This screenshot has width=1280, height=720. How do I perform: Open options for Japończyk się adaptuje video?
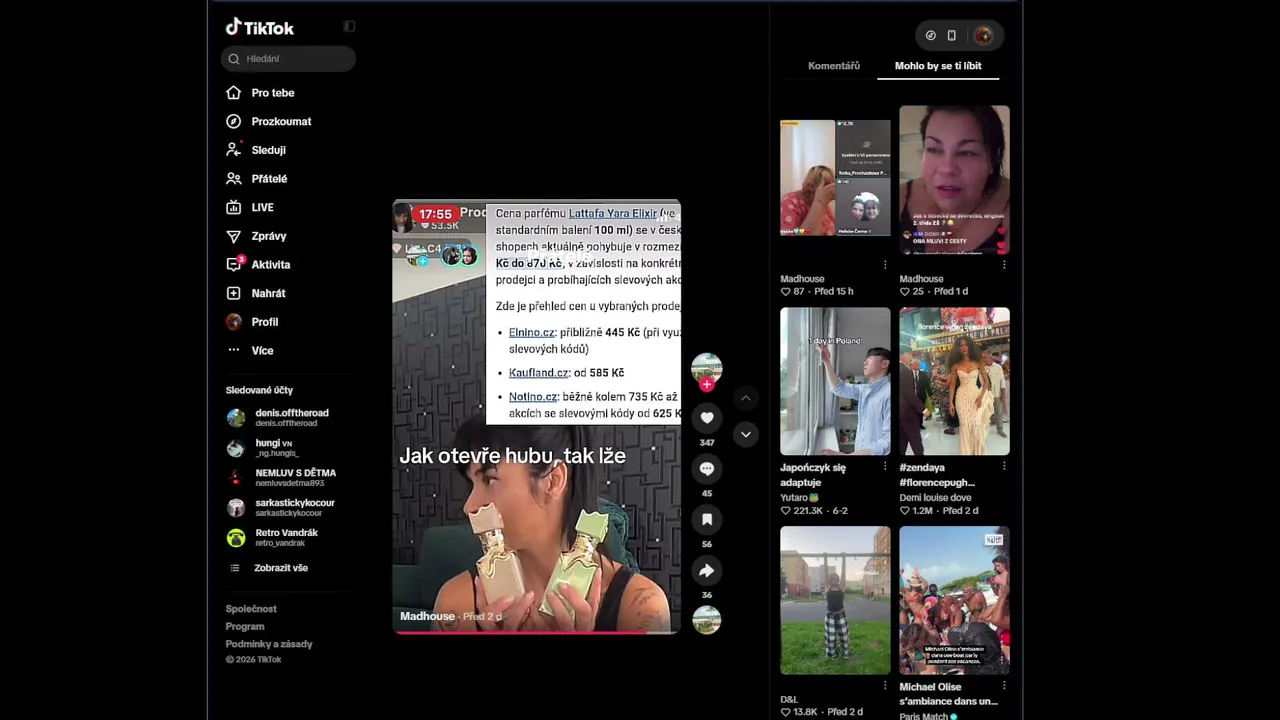(885, 467)
